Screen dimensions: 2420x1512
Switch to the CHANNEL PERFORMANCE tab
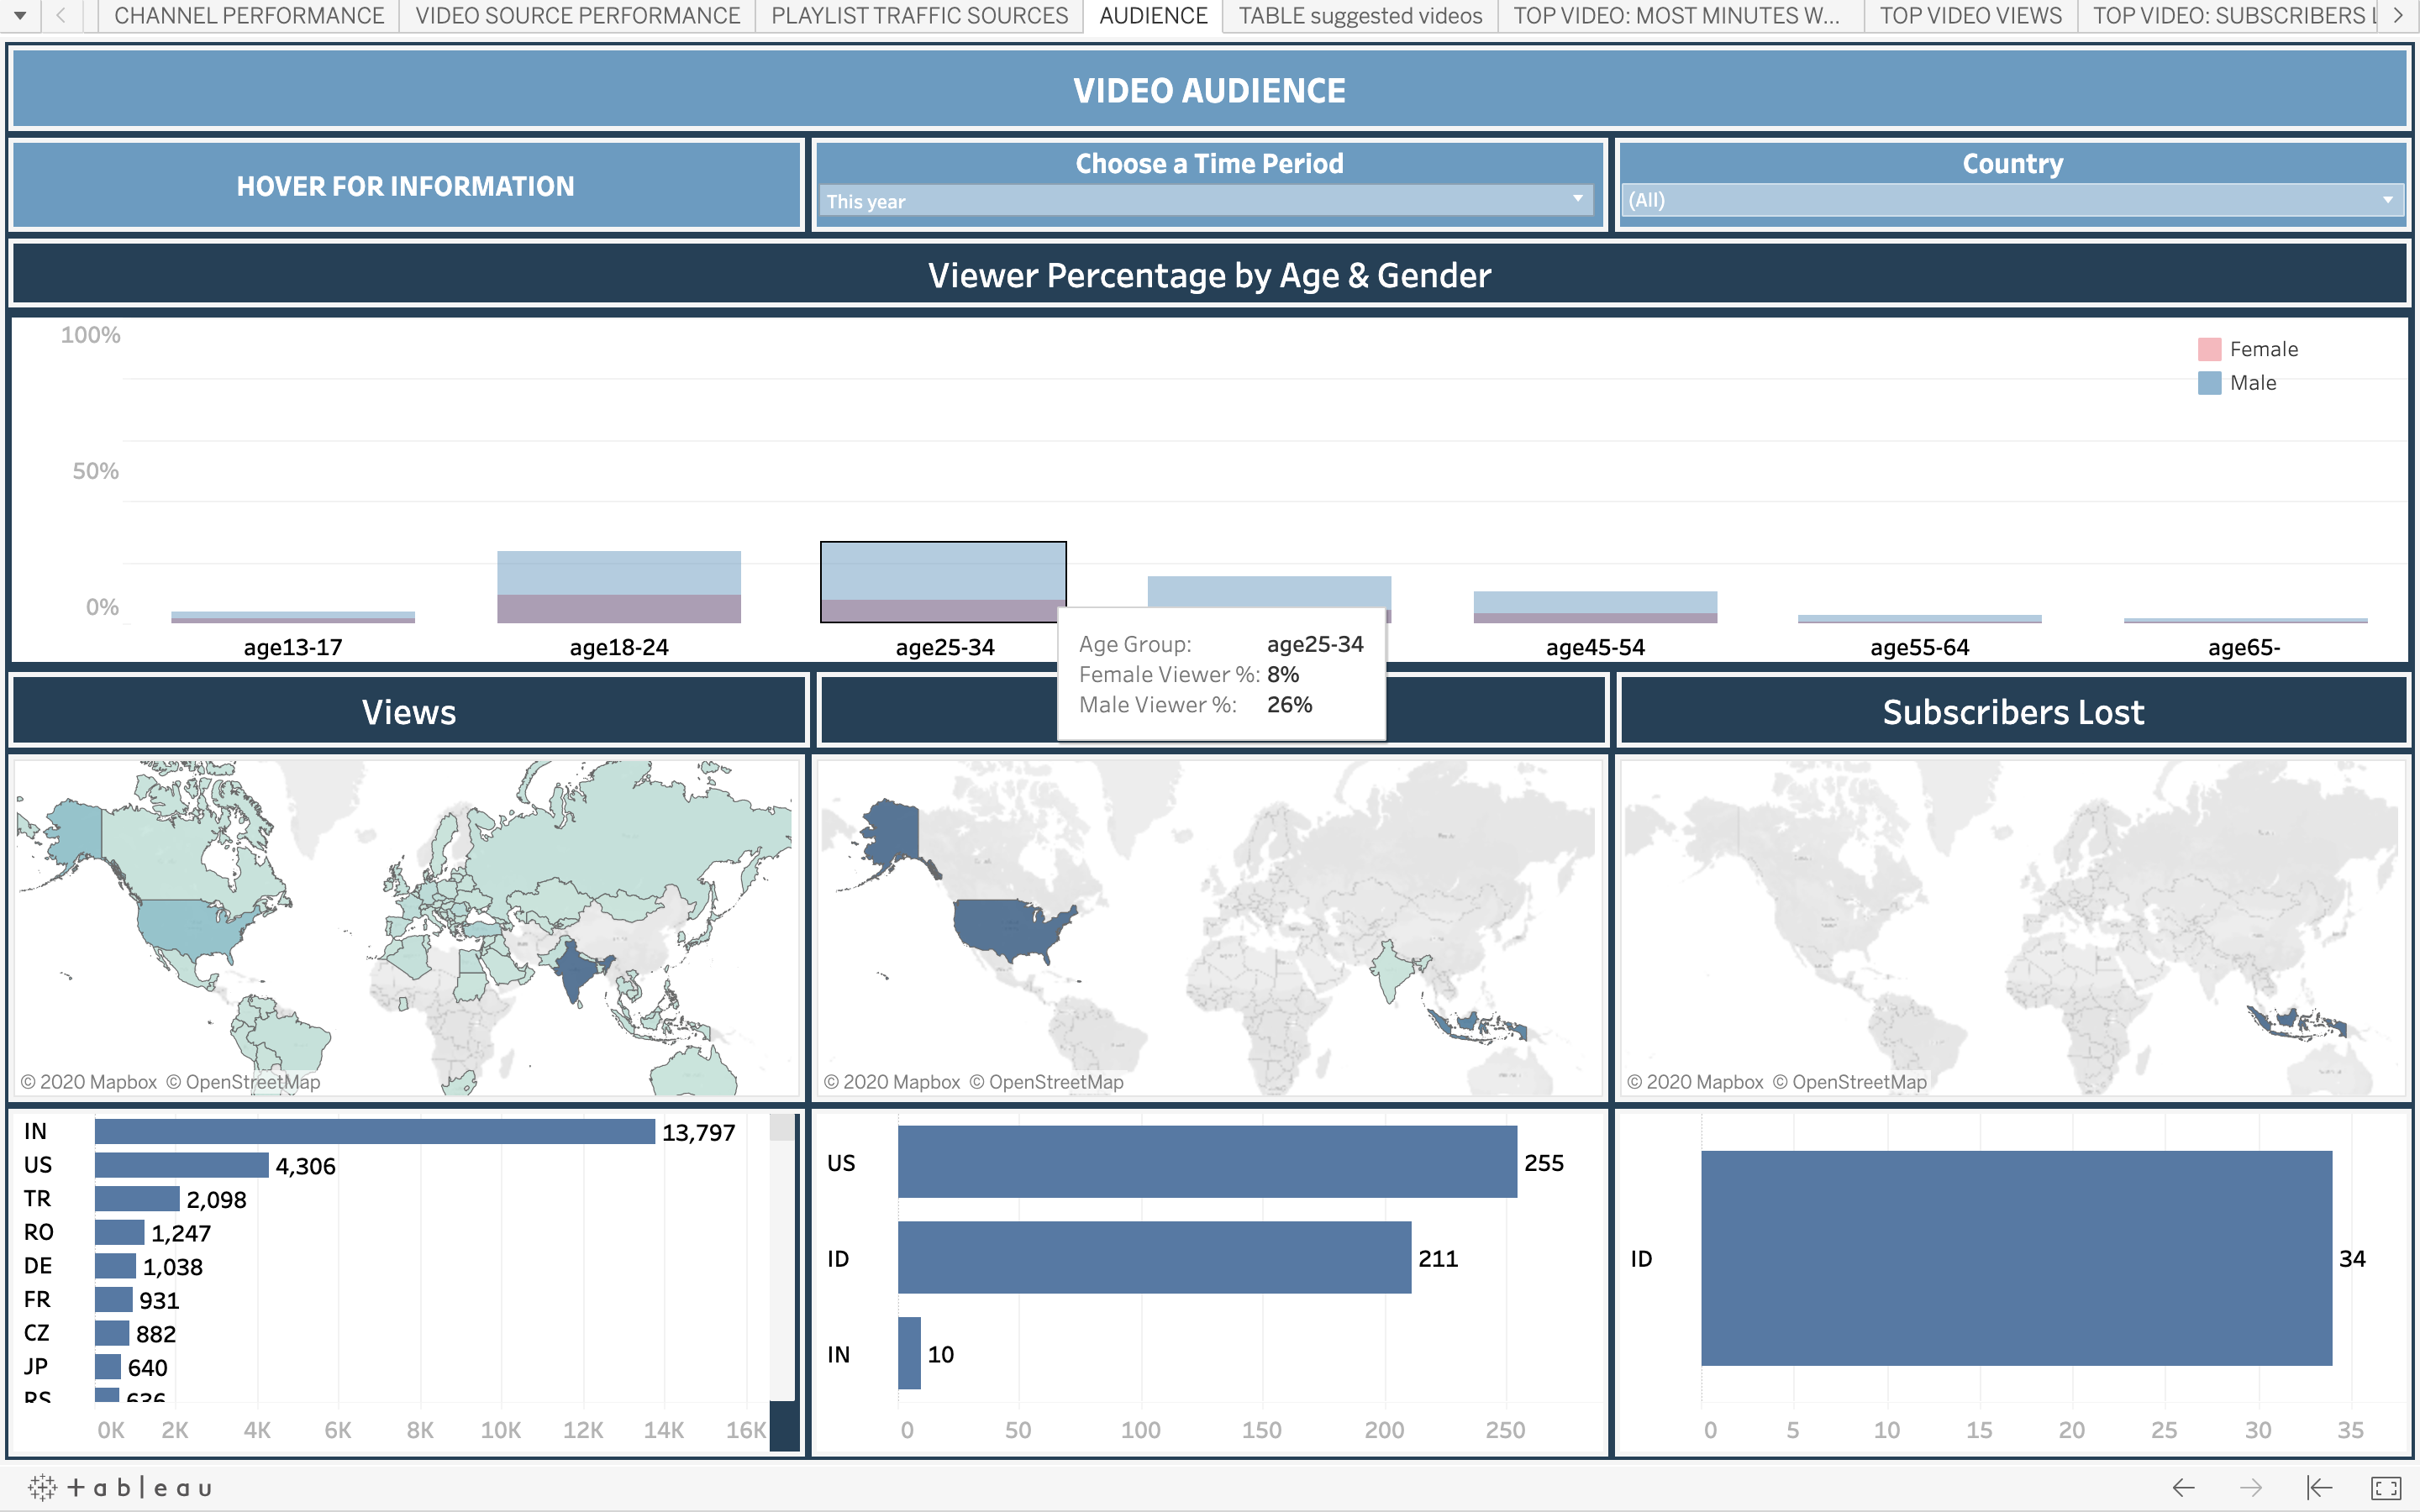click(248, 15)
